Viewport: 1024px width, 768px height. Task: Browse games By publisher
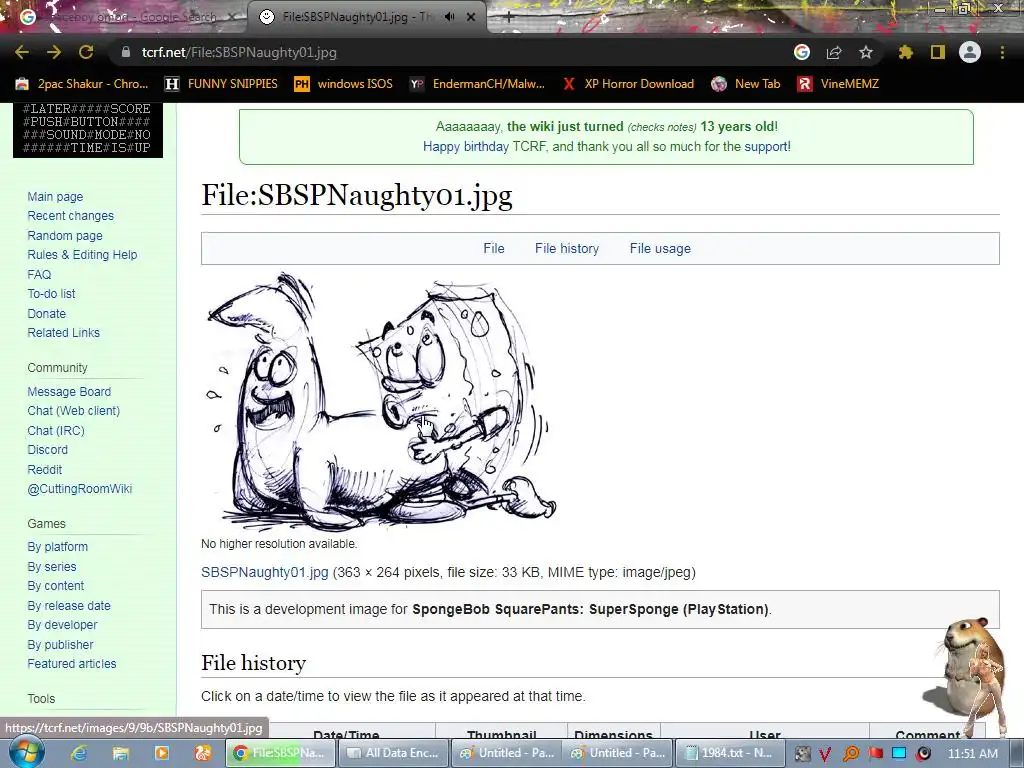click(x=60, y=645)
